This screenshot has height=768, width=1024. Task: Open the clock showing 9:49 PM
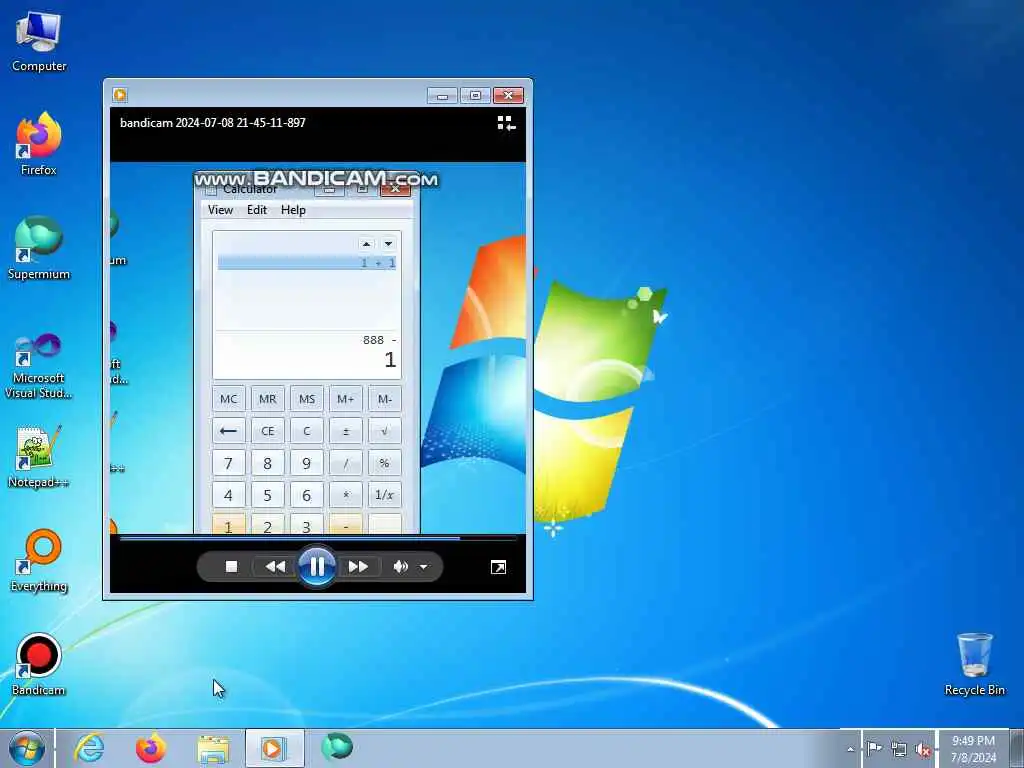pyautogui.click(x=973, y=748)
